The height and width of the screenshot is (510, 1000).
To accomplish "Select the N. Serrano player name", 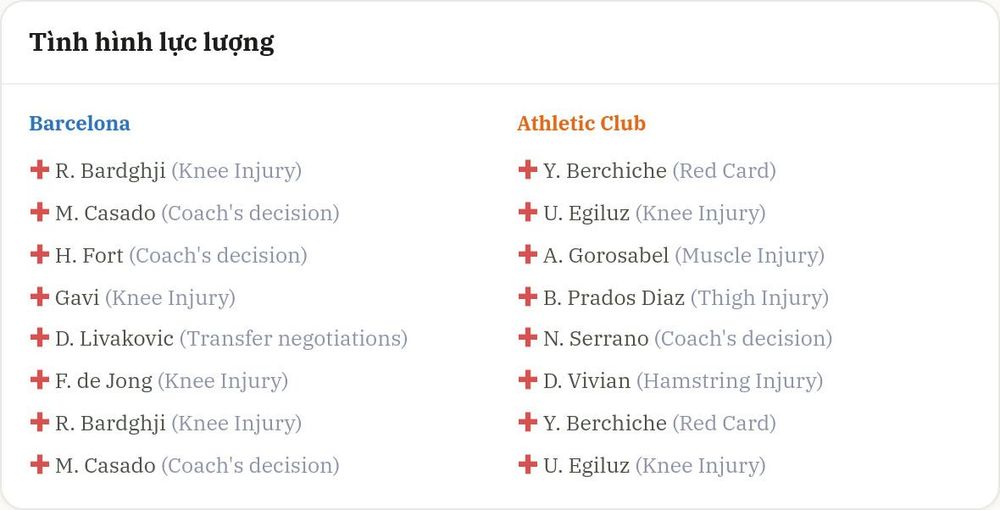I will click(596, 339).
